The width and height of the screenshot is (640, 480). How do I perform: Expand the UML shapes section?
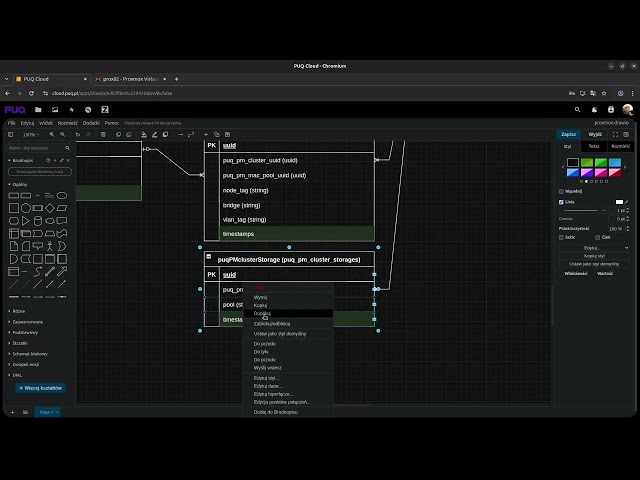point(17,375)
